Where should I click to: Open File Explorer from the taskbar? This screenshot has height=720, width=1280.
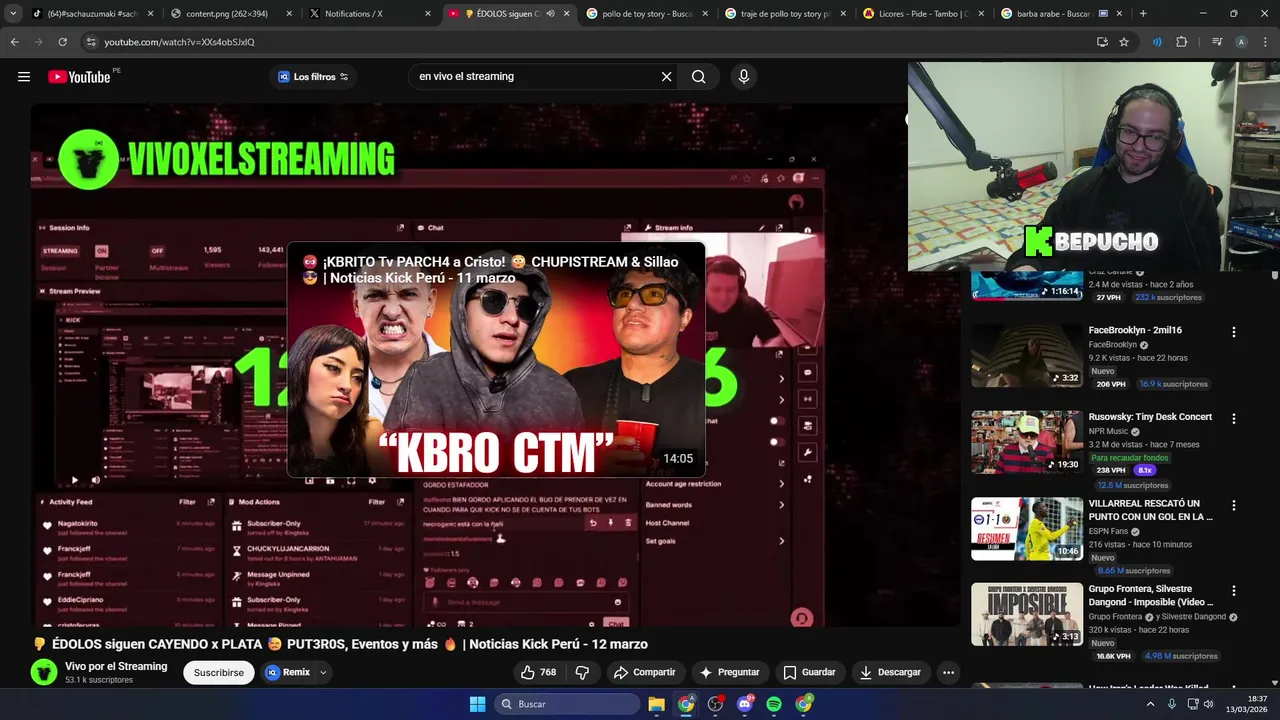(x=657, y=704)
